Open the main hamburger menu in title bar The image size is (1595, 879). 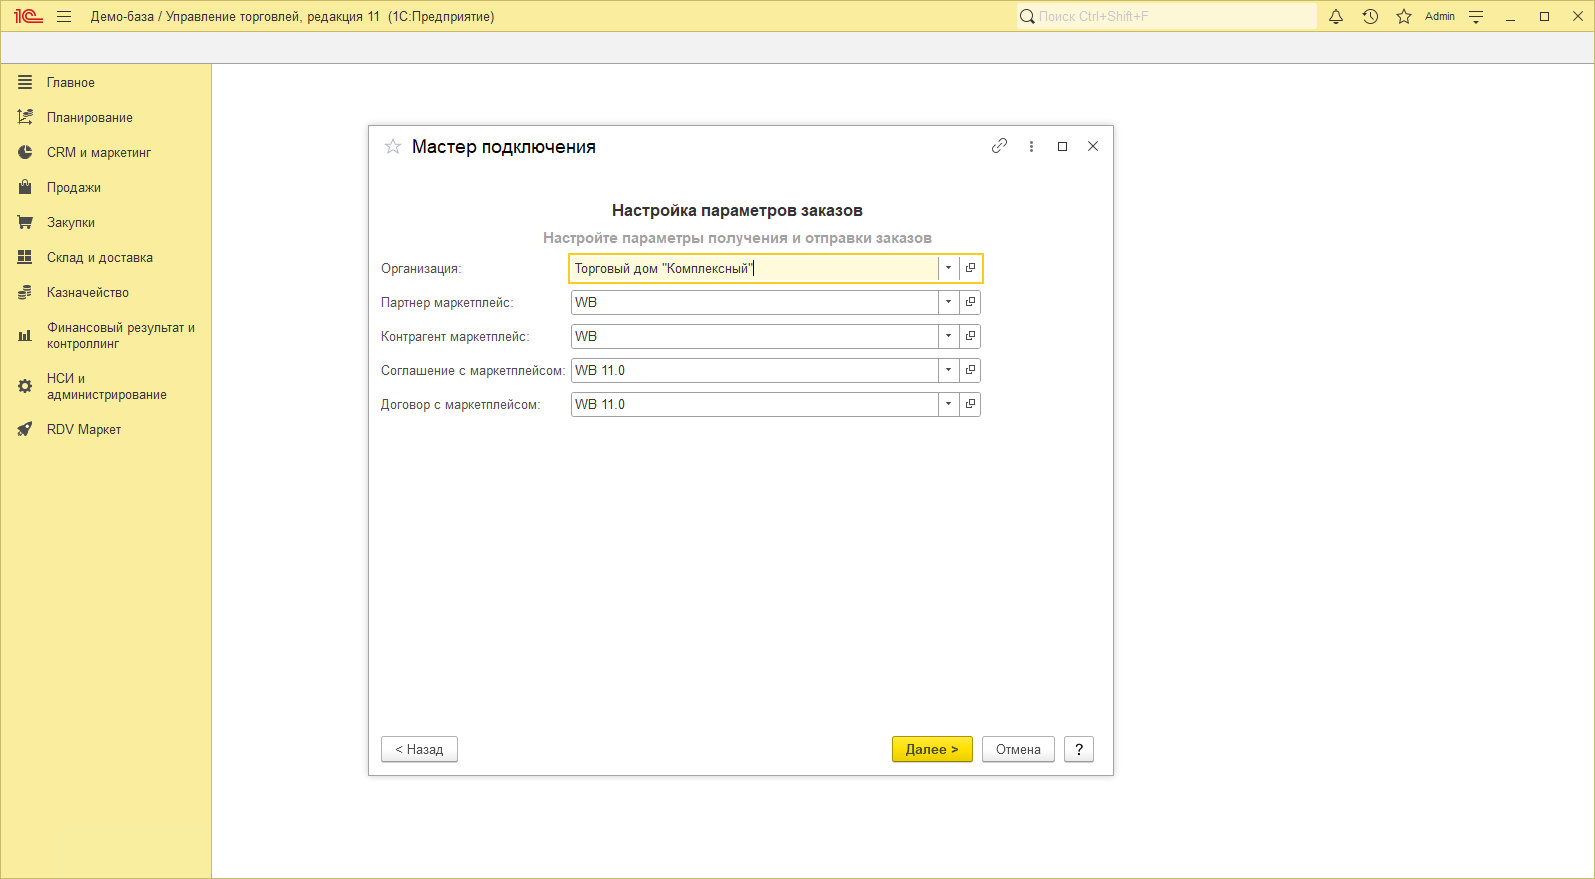64,17
